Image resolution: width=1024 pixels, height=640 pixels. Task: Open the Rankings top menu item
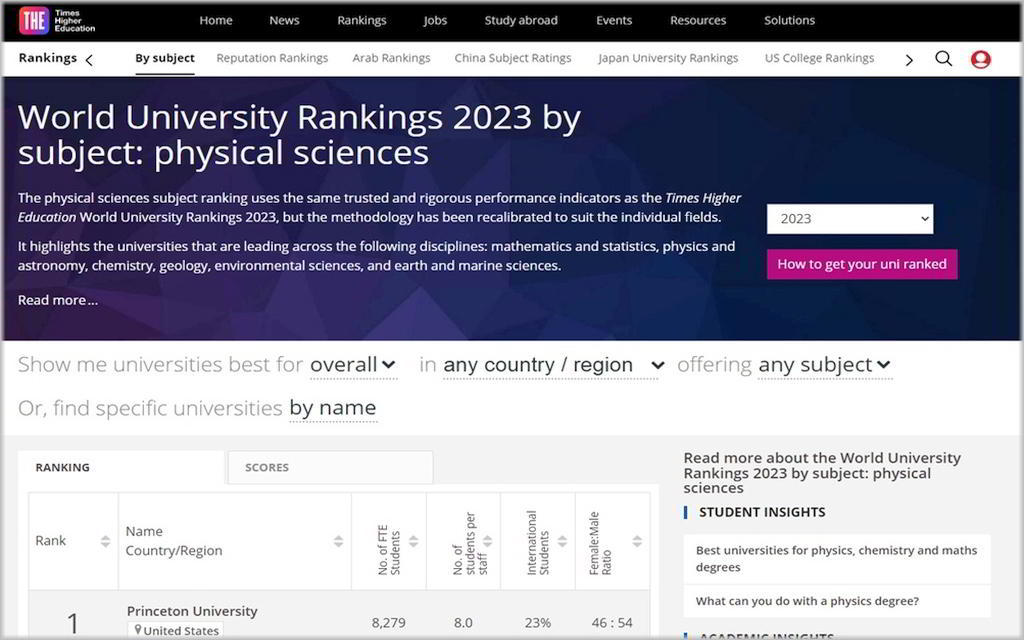tap(362, 20)
